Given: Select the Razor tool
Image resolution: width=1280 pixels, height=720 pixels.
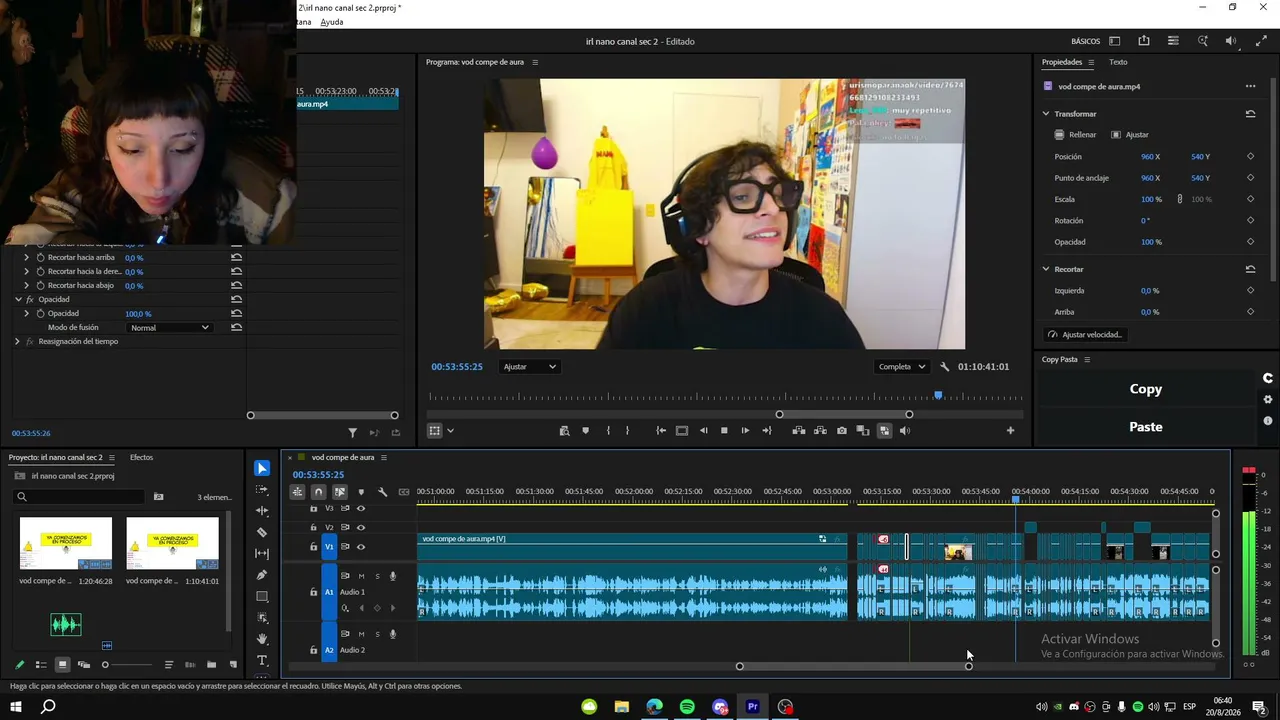Looking at the screenshot, I should click(x=262, y=532).
